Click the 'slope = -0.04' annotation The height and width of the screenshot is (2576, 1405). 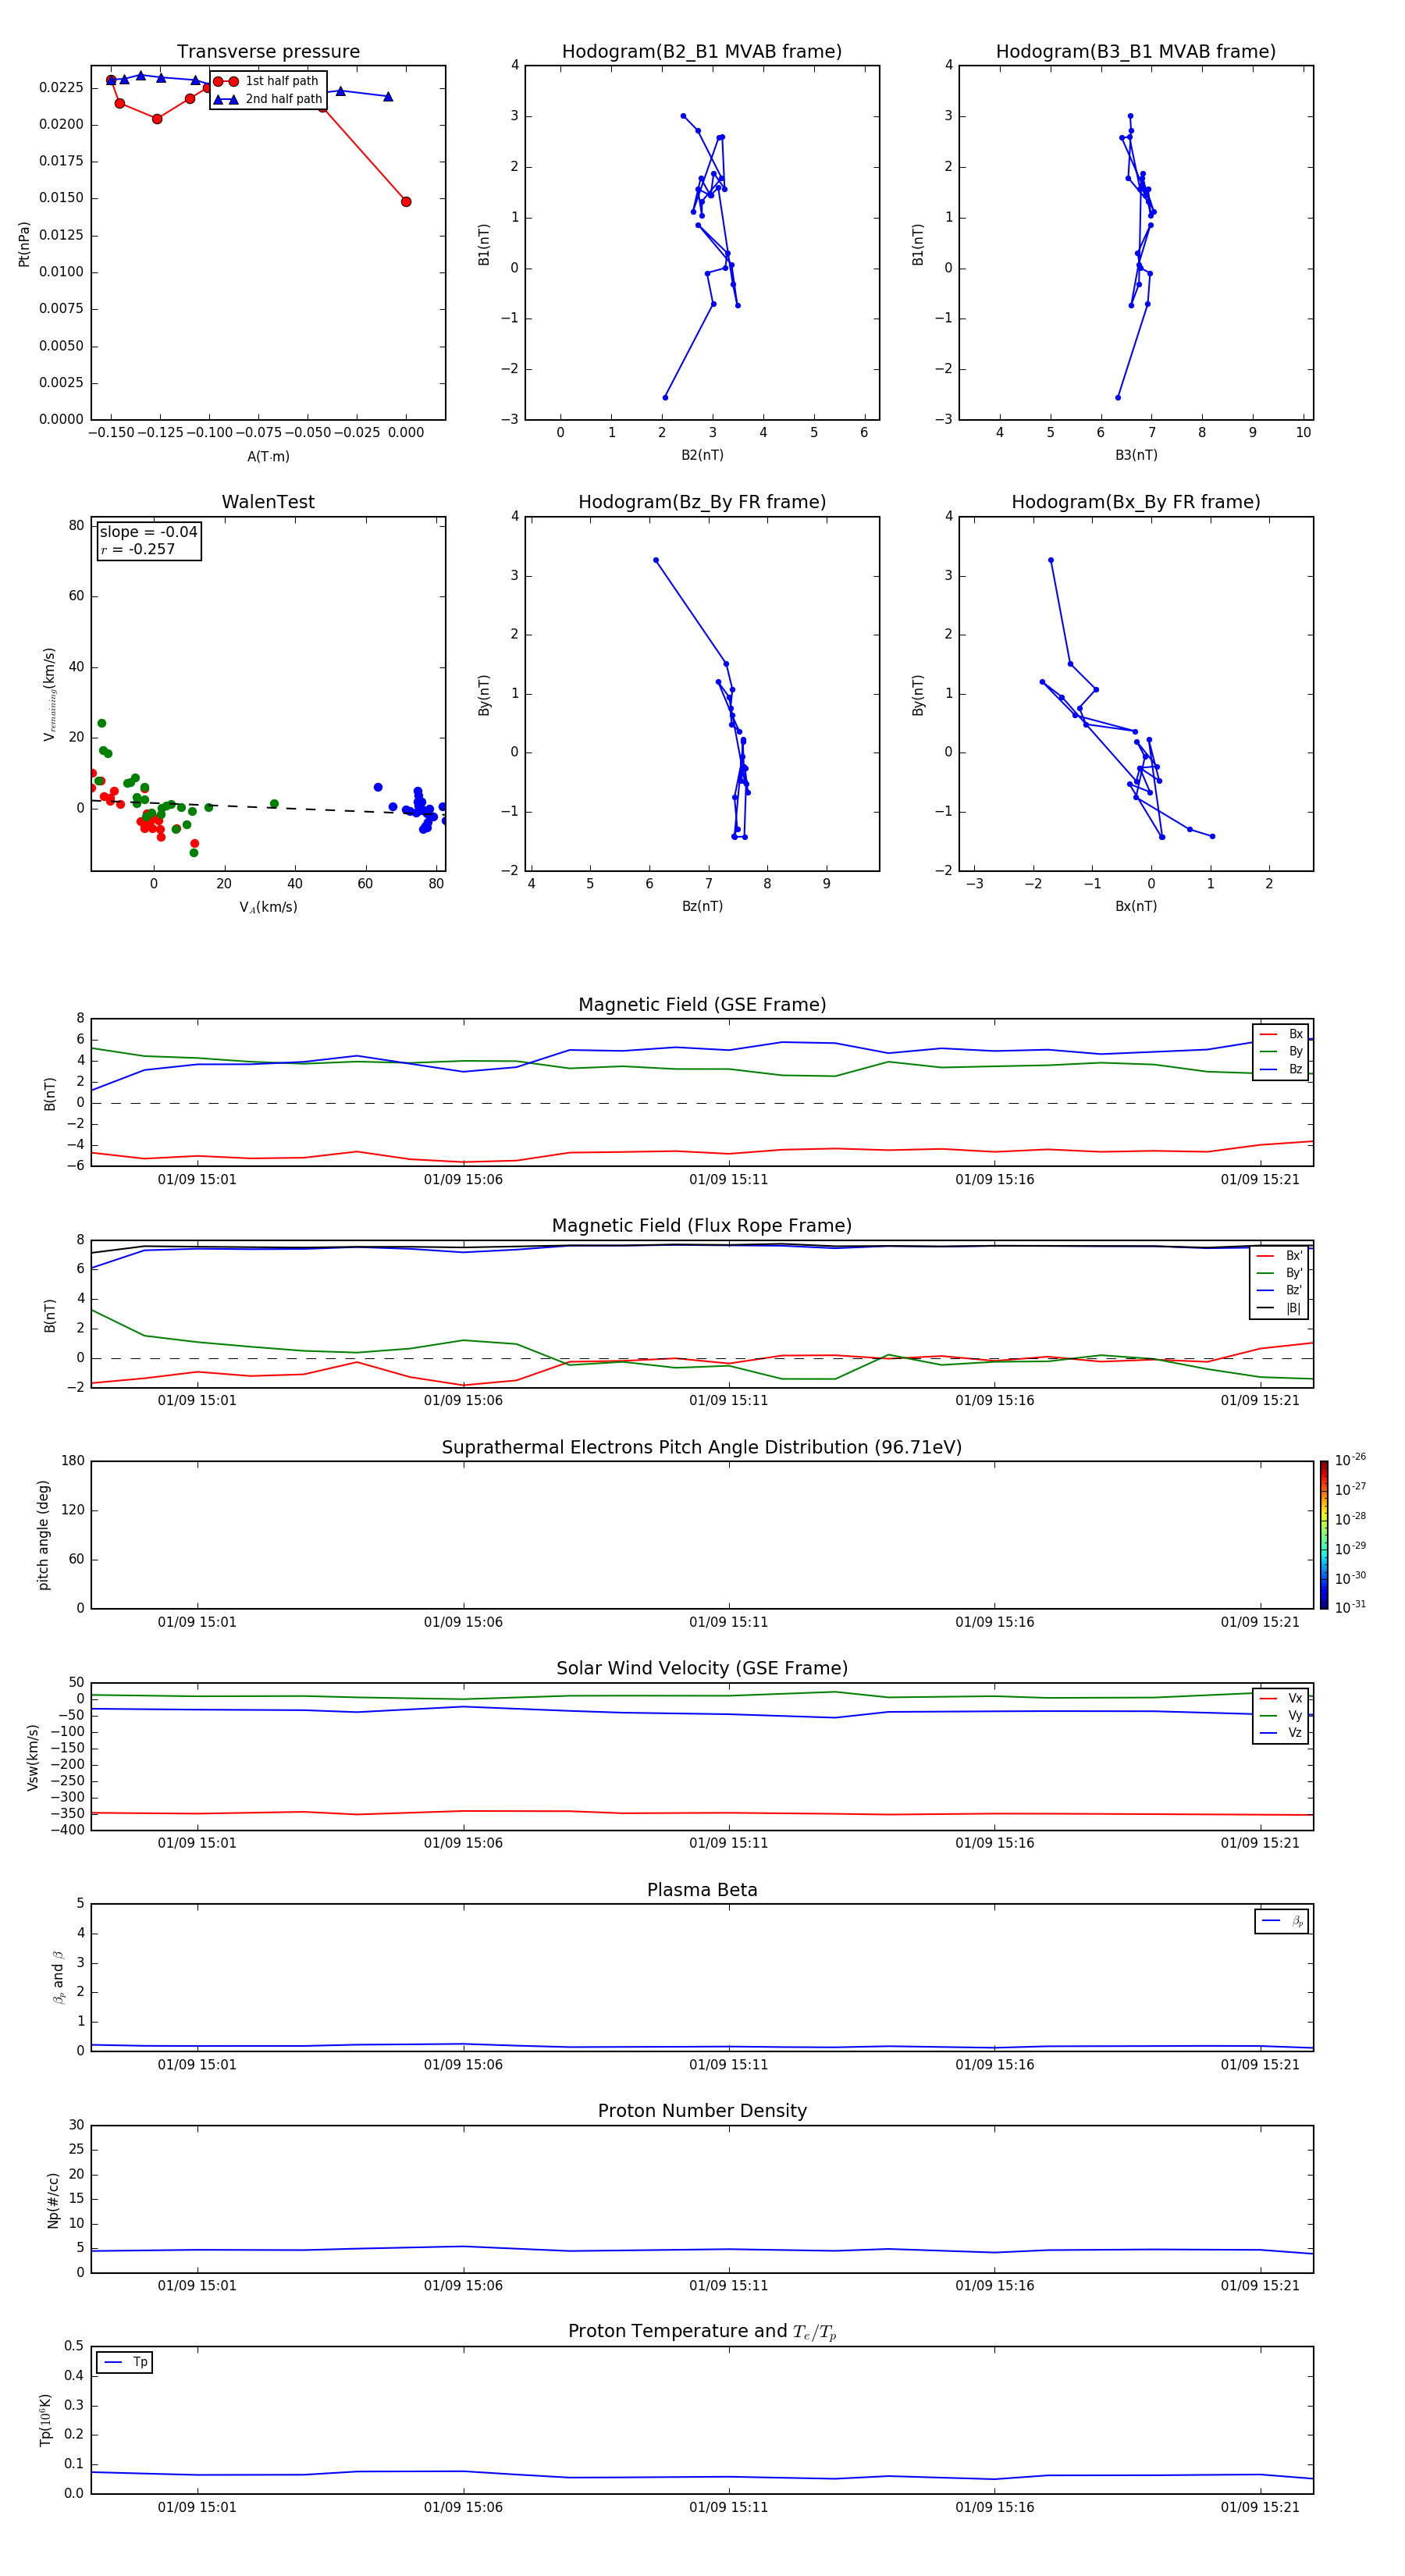pyautogui.click(x=148, y=532)
